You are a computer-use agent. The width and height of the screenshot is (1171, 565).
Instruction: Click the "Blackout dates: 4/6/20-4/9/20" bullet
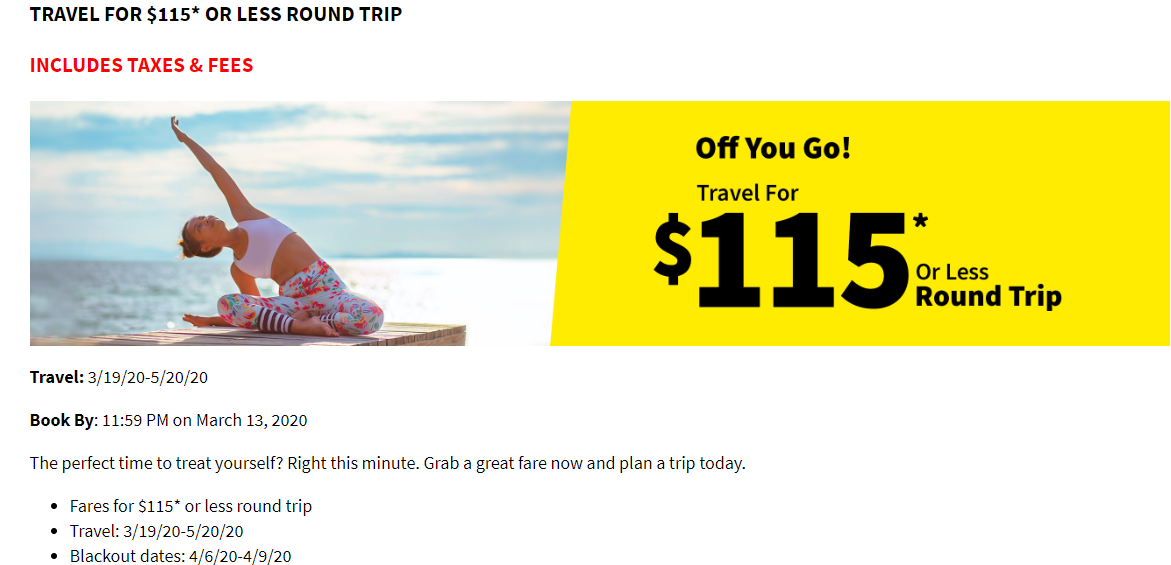tap(180, 556)
